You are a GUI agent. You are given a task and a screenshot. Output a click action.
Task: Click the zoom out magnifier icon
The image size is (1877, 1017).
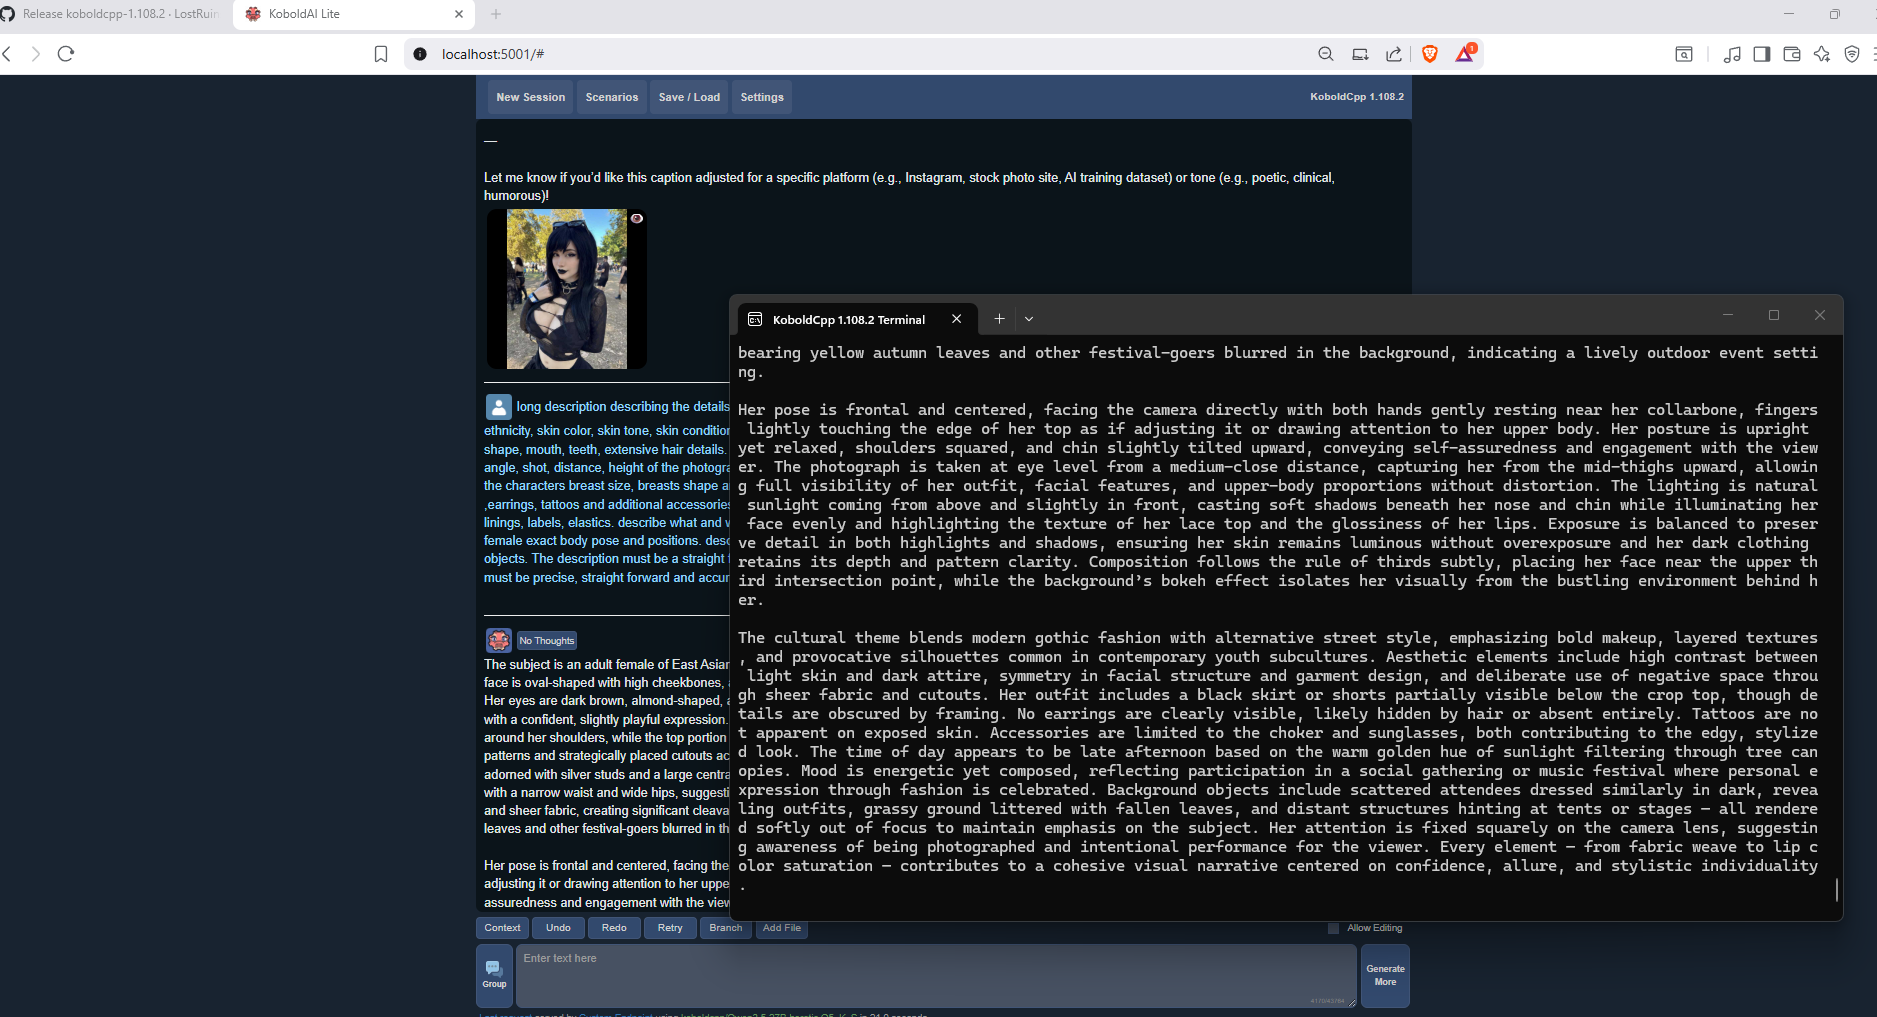(x=1326, y=54)
